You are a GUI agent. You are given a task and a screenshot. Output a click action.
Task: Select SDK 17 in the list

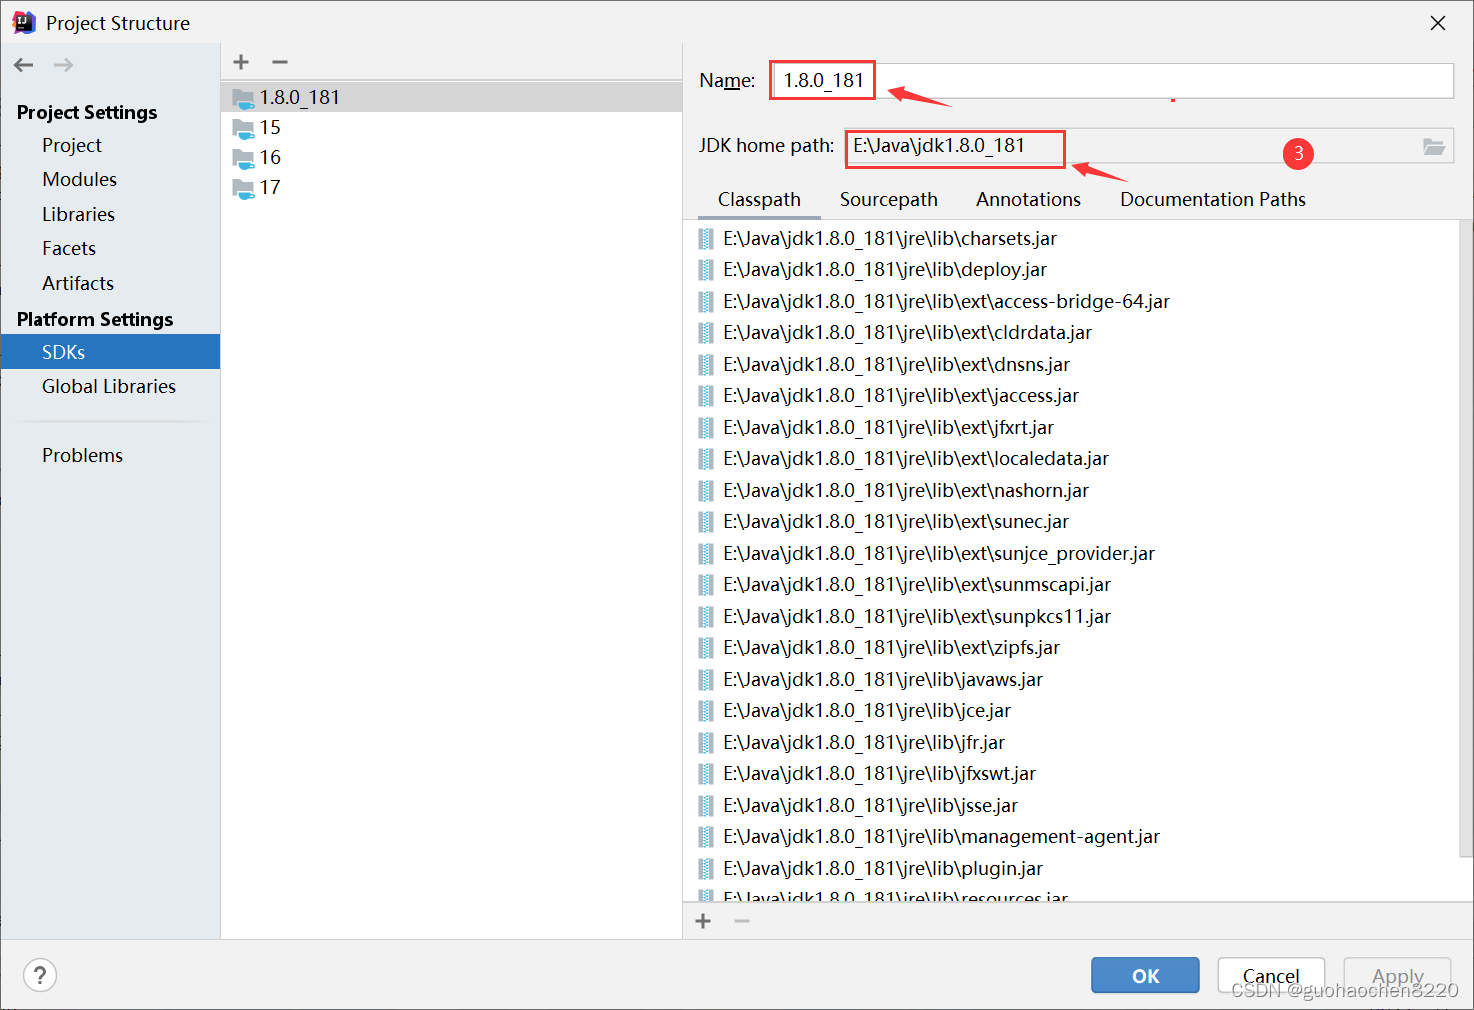coord(268,187)
